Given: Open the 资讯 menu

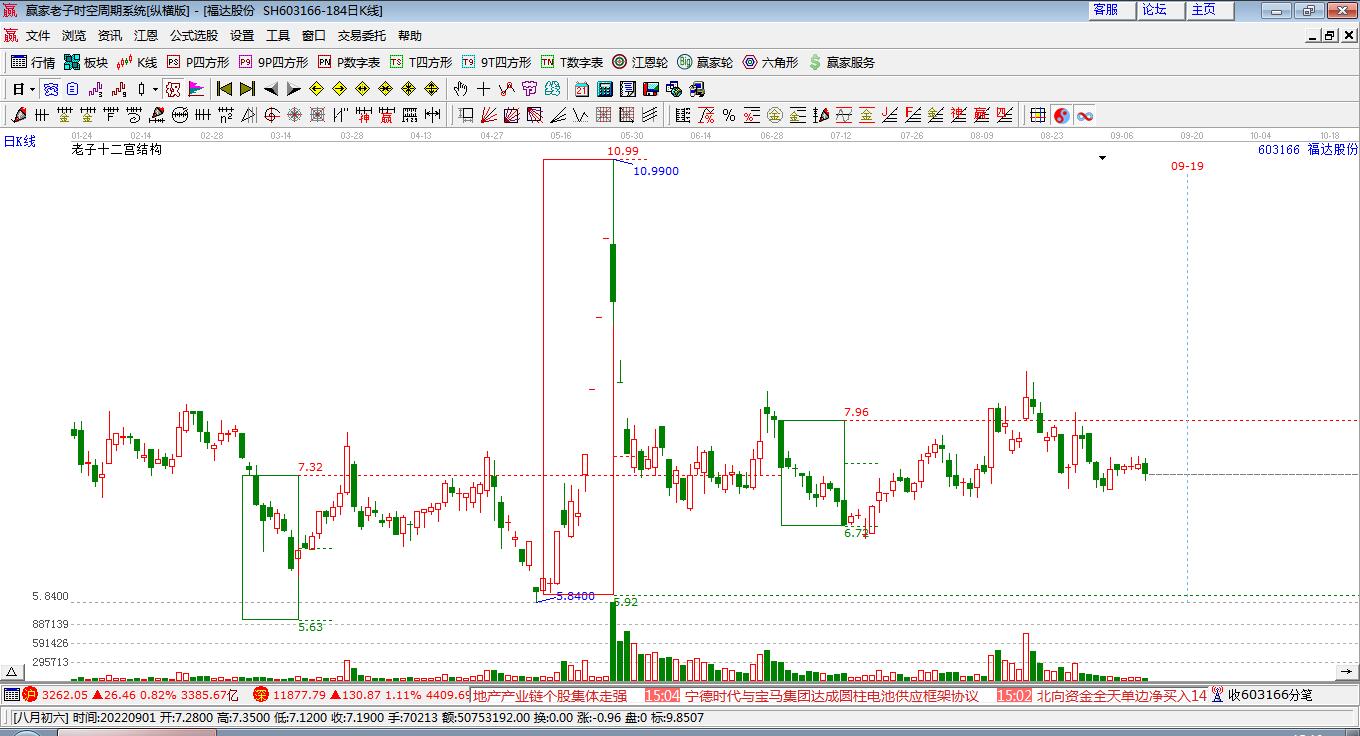Looking at the screenshot, I should (x=110, y=35).
